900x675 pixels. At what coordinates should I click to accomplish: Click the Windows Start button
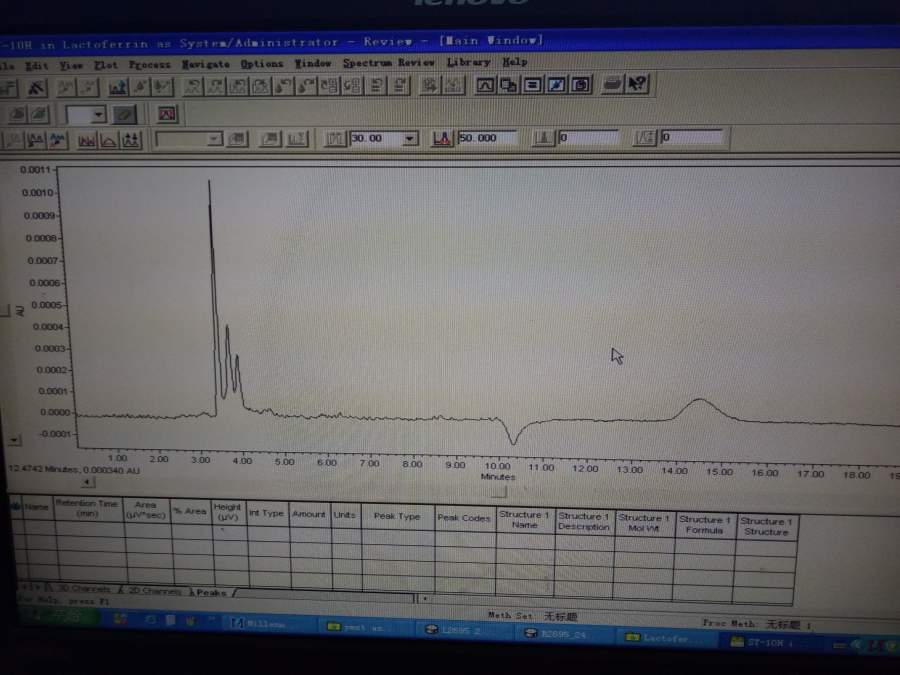[56, 617]
